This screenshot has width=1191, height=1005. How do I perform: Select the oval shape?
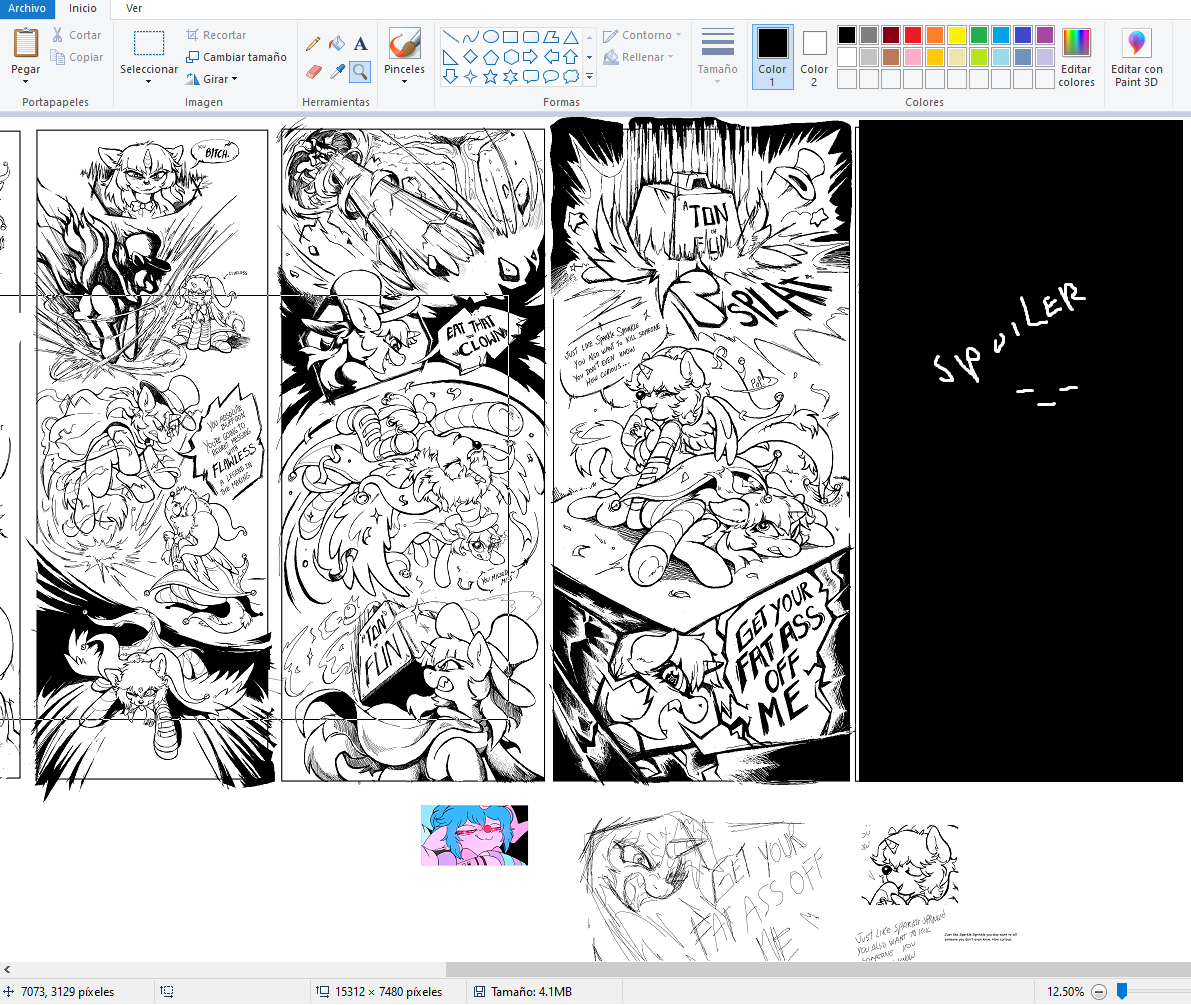coord(491,36)
